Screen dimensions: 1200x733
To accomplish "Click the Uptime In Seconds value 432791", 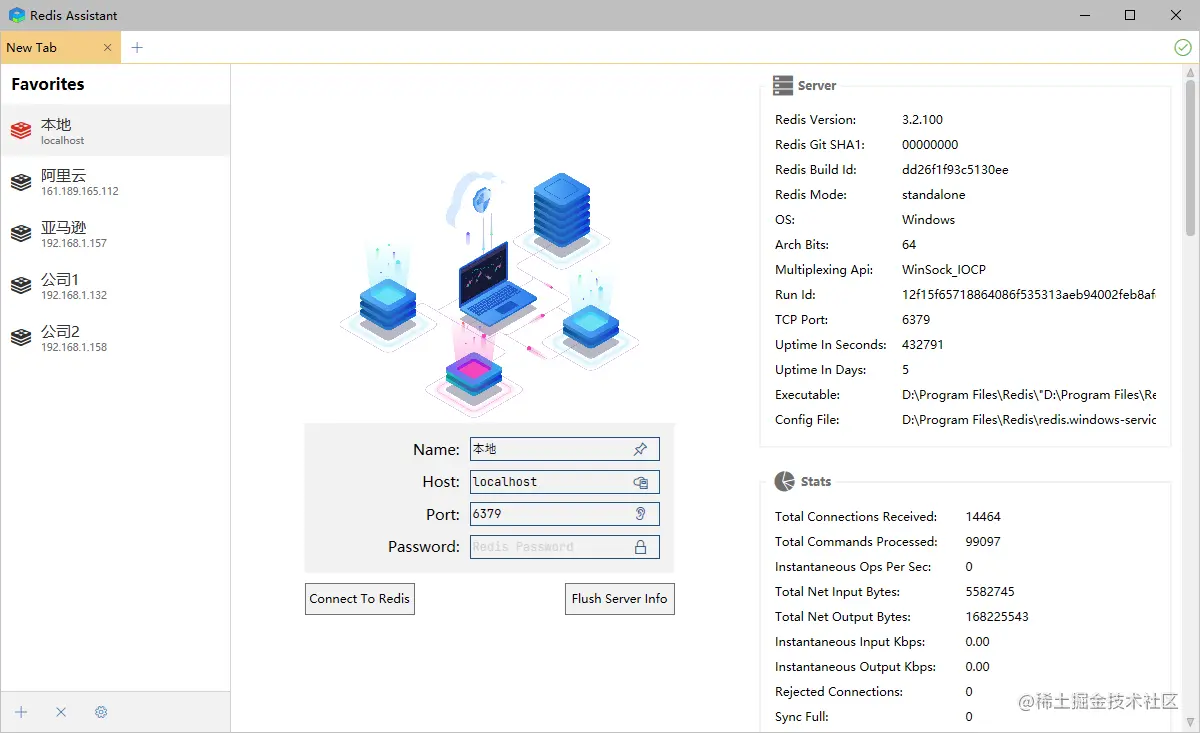I will point(923,345).
